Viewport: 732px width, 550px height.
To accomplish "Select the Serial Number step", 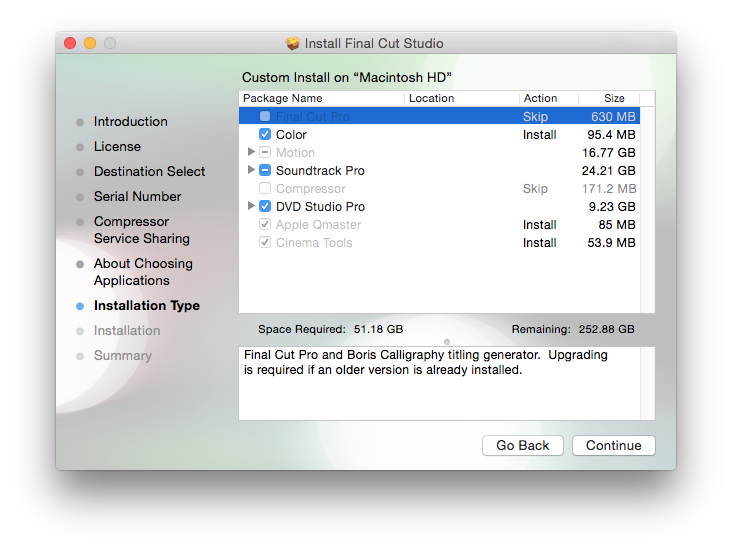I will (x=137, y=197).
